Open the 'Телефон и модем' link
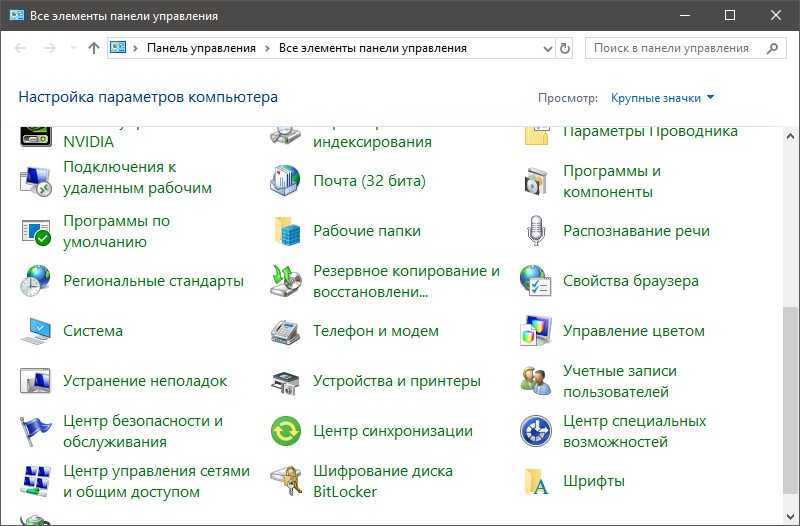Screen dimensions: 800x526 click(x=376, y=331)
